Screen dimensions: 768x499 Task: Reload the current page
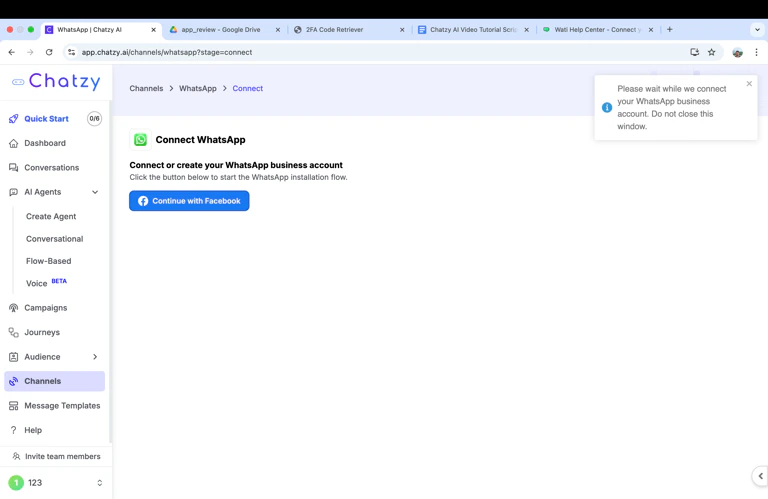click(x=49, y=52)
